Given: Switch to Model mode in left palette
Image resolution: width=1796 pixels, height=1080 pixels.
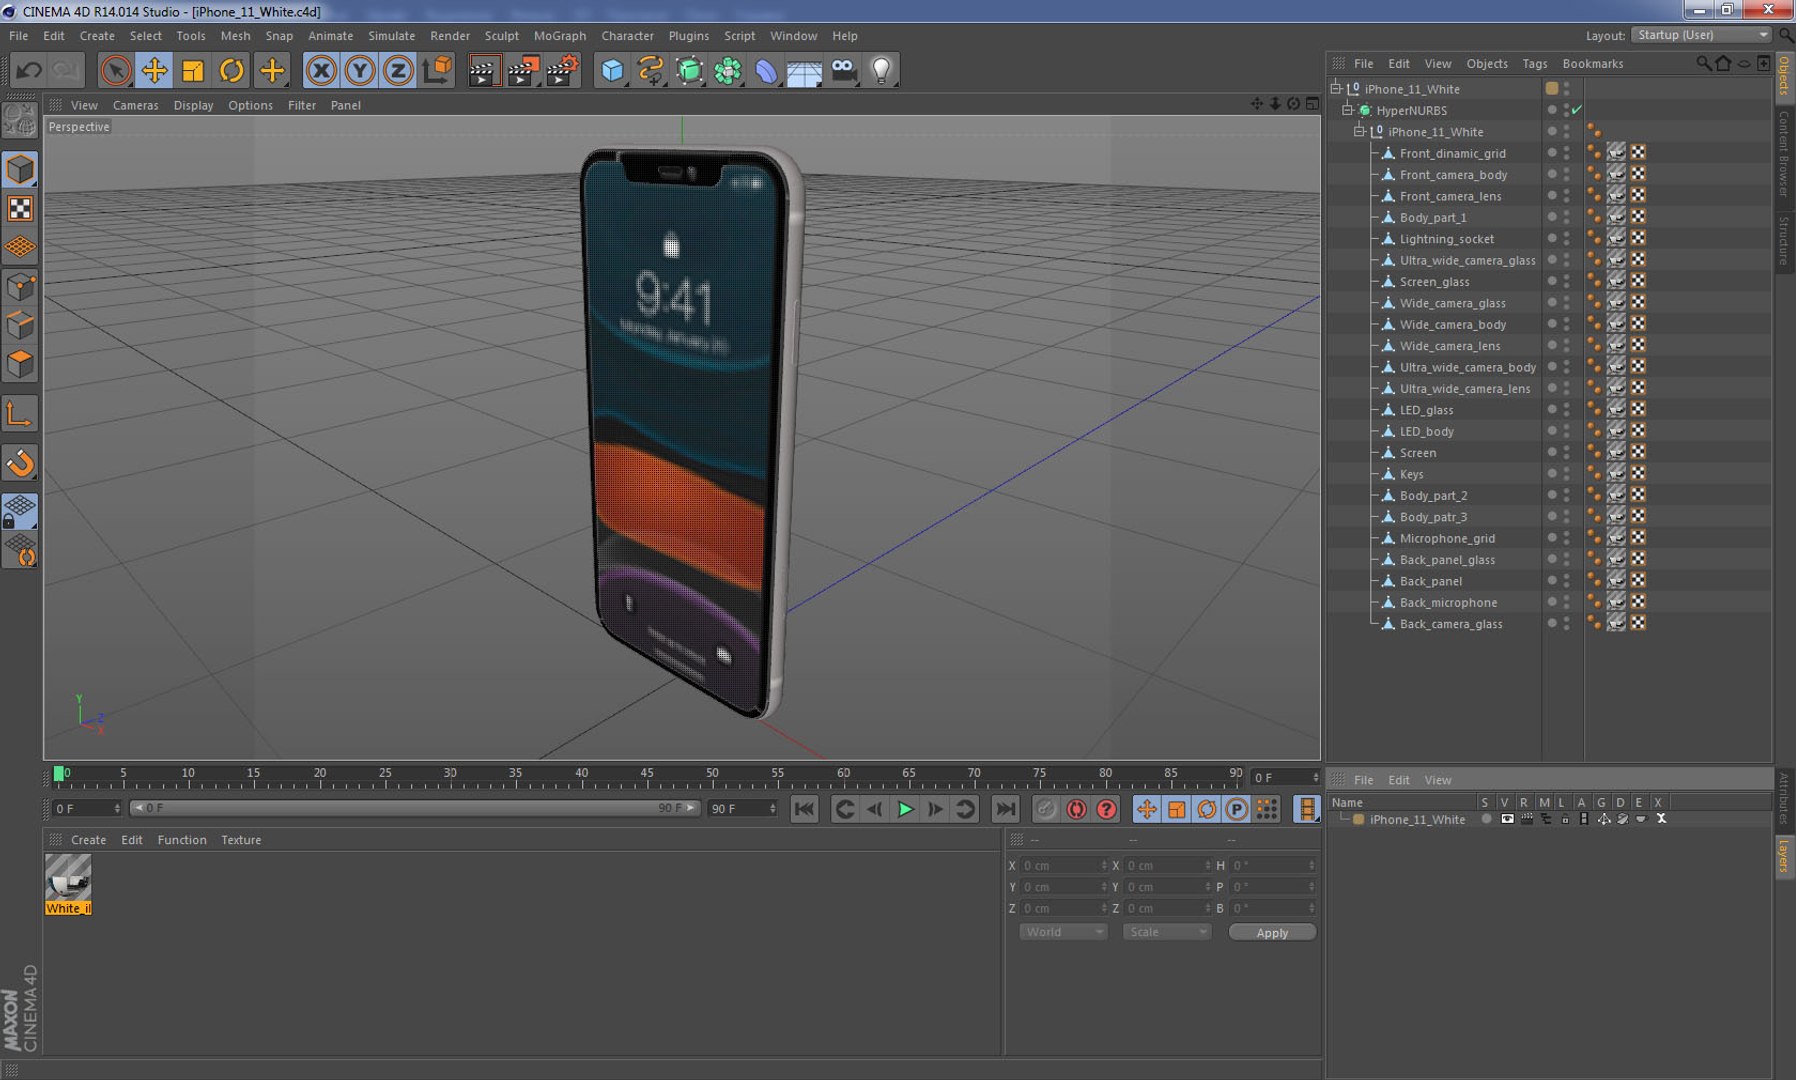Looking at the screenshot, I should coord(20,169).
